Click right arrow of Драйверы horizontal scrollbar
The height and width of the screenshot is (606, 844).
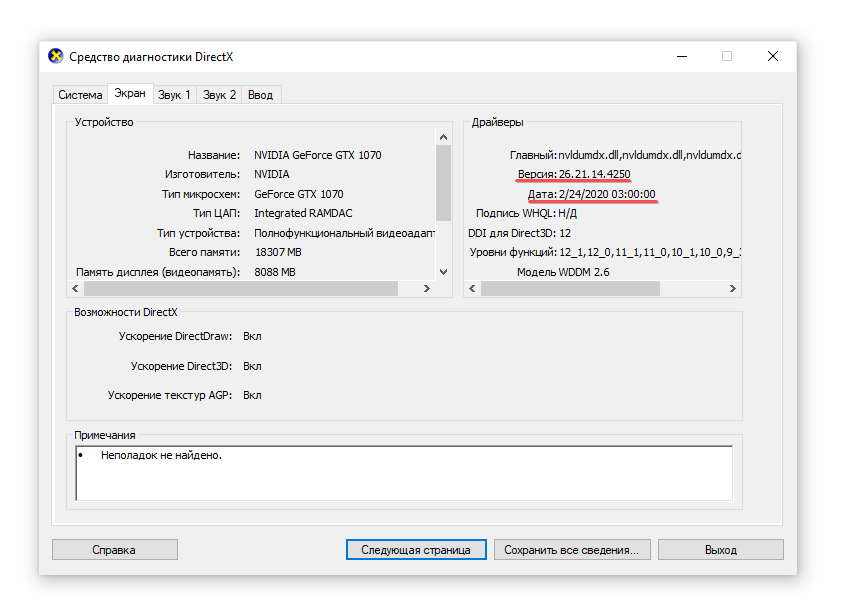tap(733, 288)
